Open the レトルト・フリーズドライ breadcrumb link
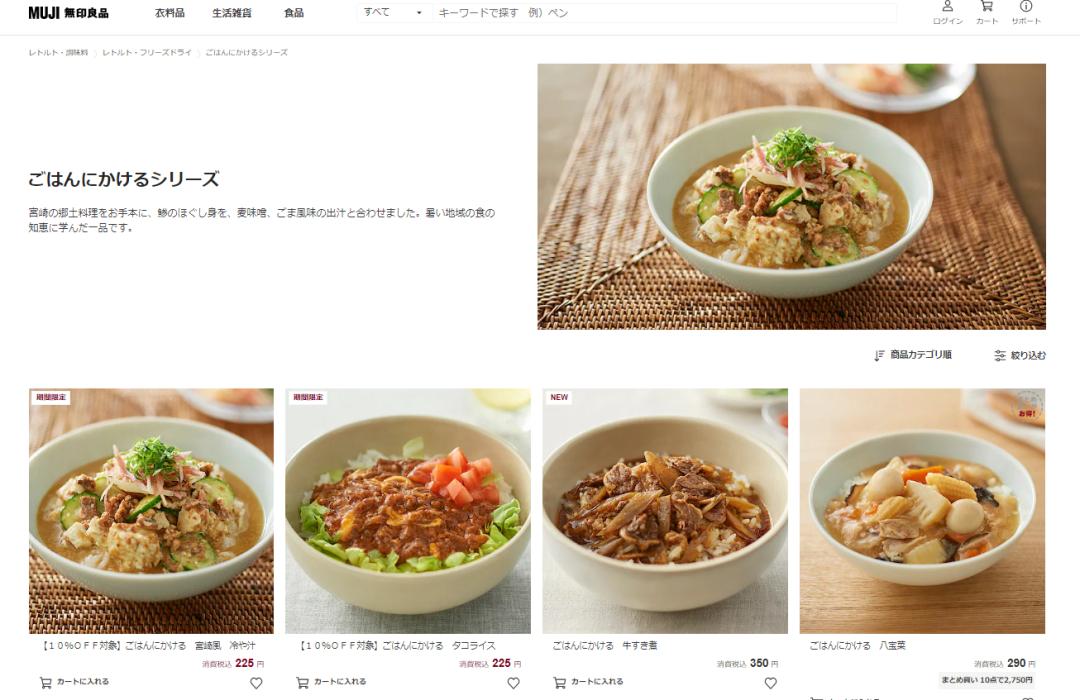The image size is (1080, 700). [x=147, y=52]
